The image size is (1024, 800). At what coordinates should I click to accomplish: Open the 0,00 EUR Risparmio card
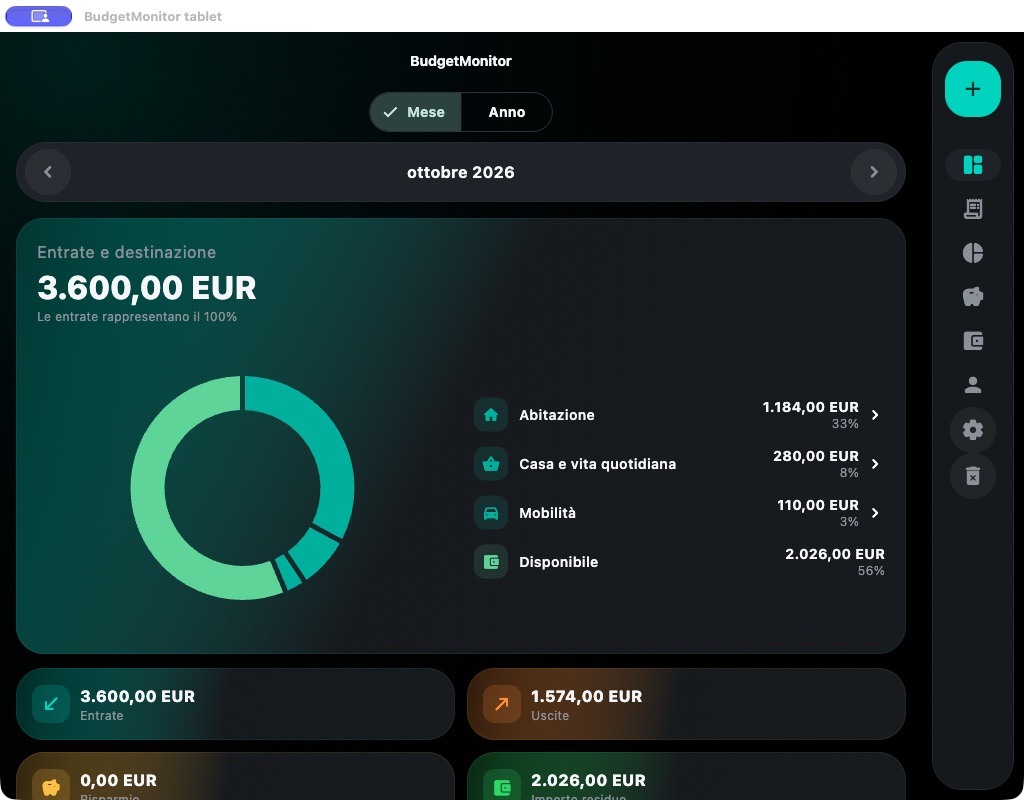pyautogui.click(x=235, y=777)
